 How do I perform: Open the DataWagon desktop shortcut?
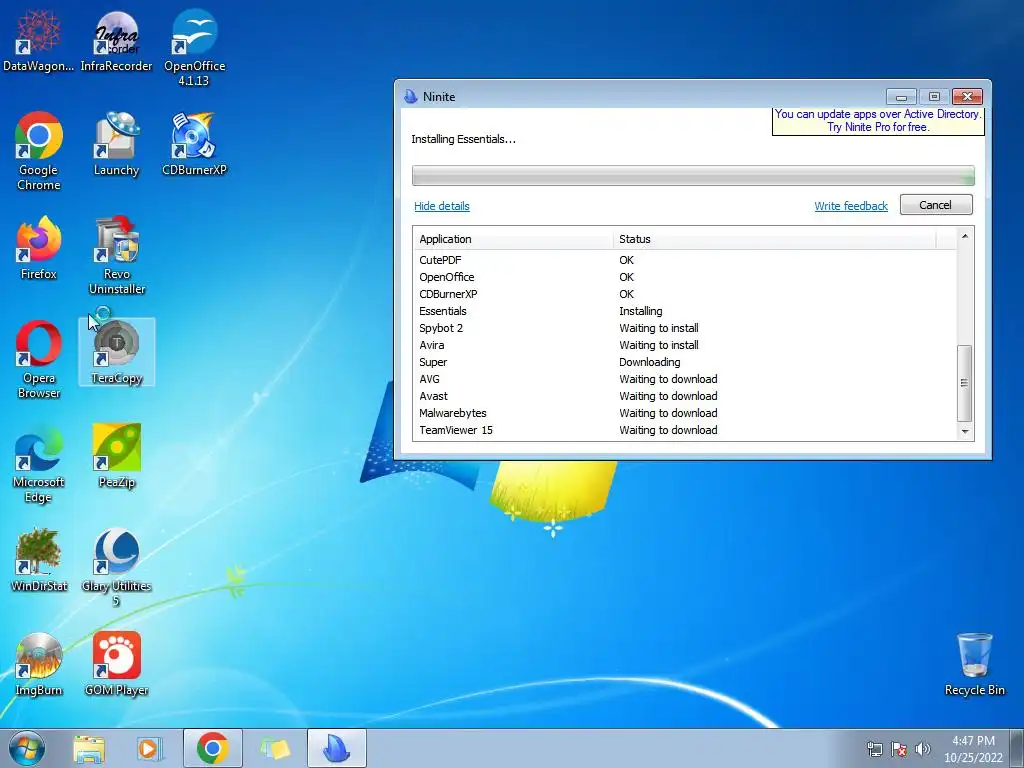click(39, 40)
